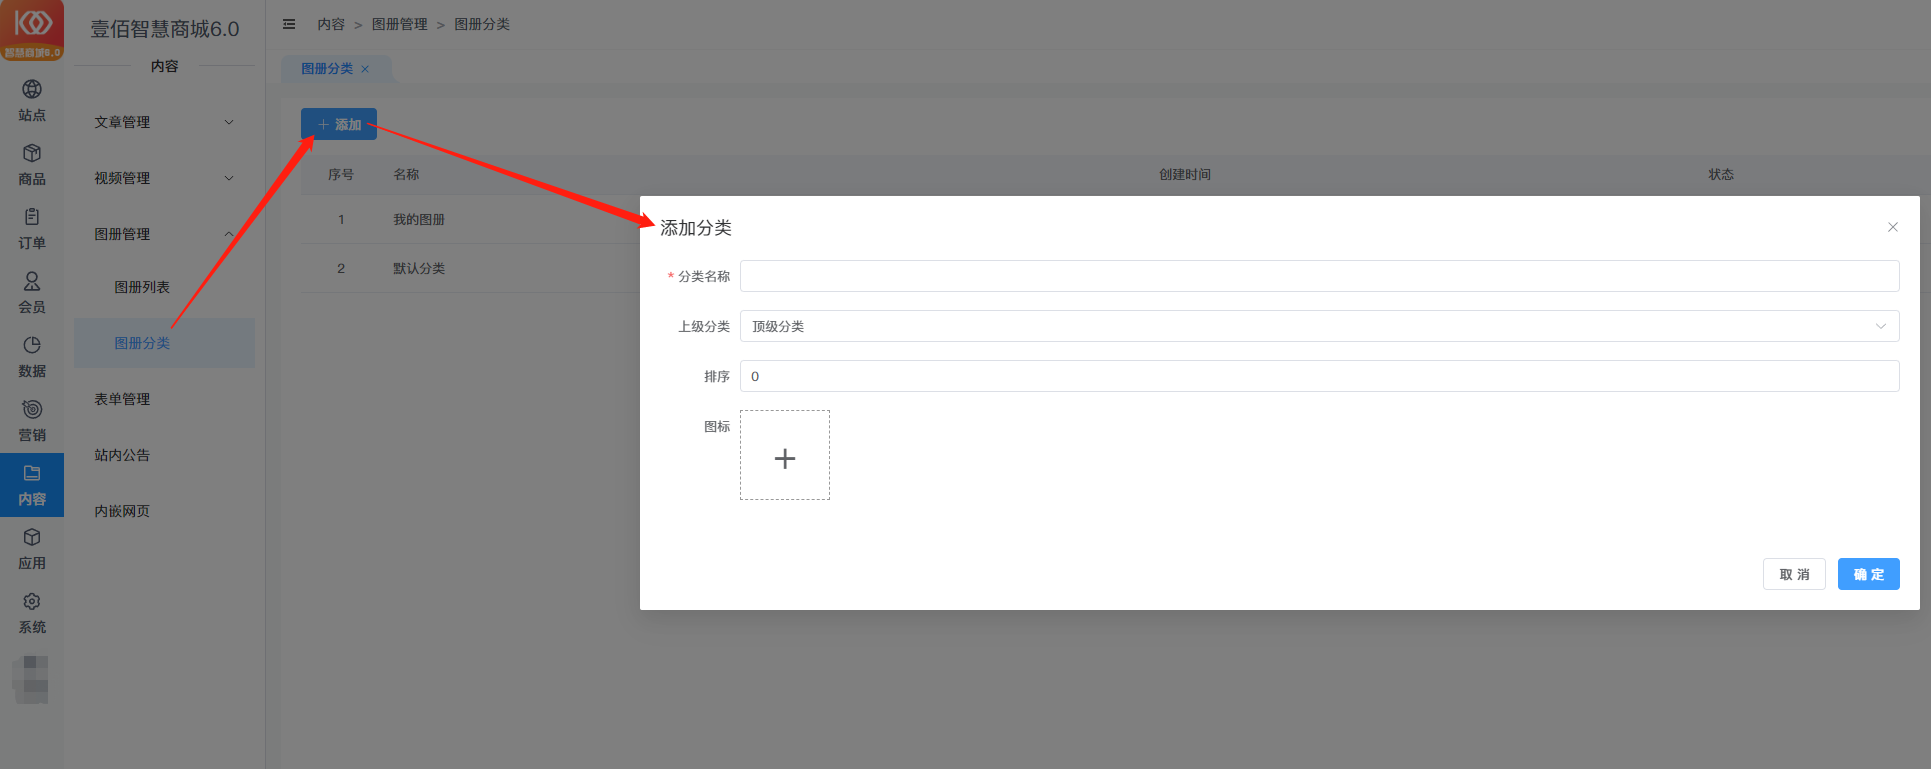This screenshot has width=1931, height=769.
Task: Click the user avatar in sidebar
Action: (32, 679)
